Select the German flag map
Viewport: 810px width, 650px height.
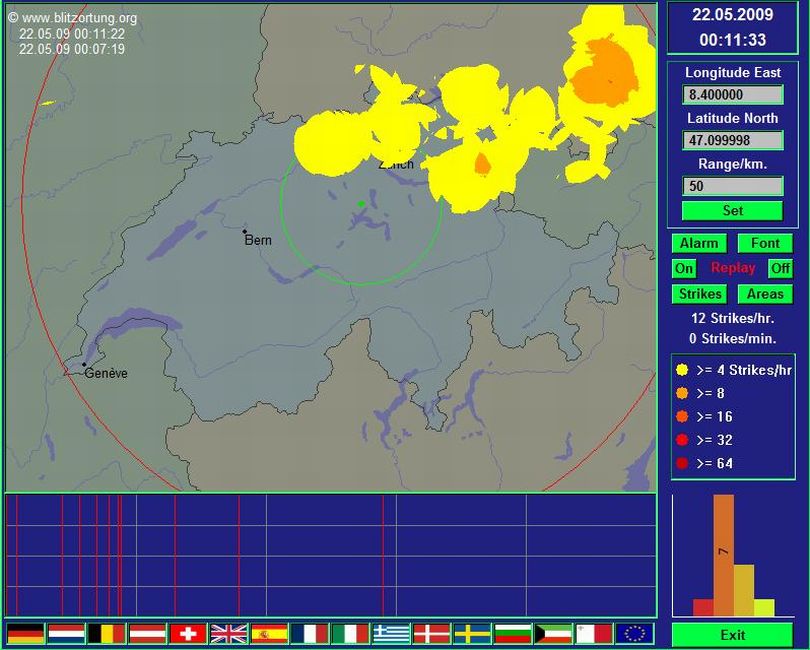coord(25,633)
